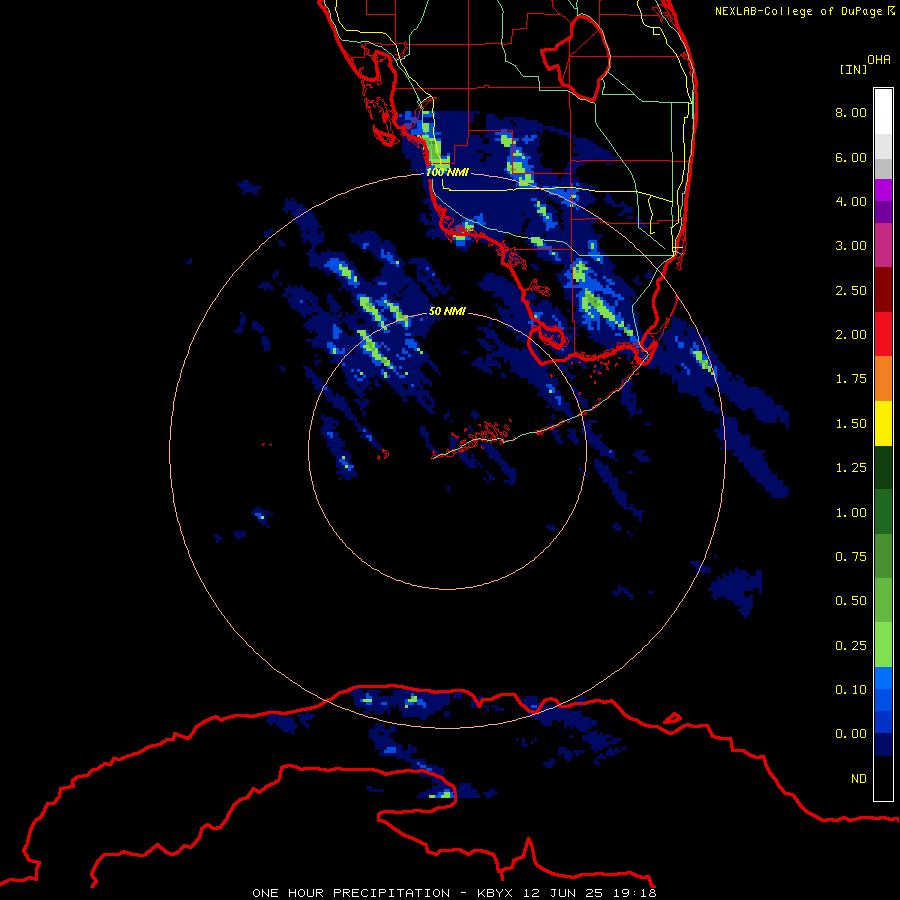Click the 1.50 legend value
This screenshot has height=900, width=900.
(851, 424)
